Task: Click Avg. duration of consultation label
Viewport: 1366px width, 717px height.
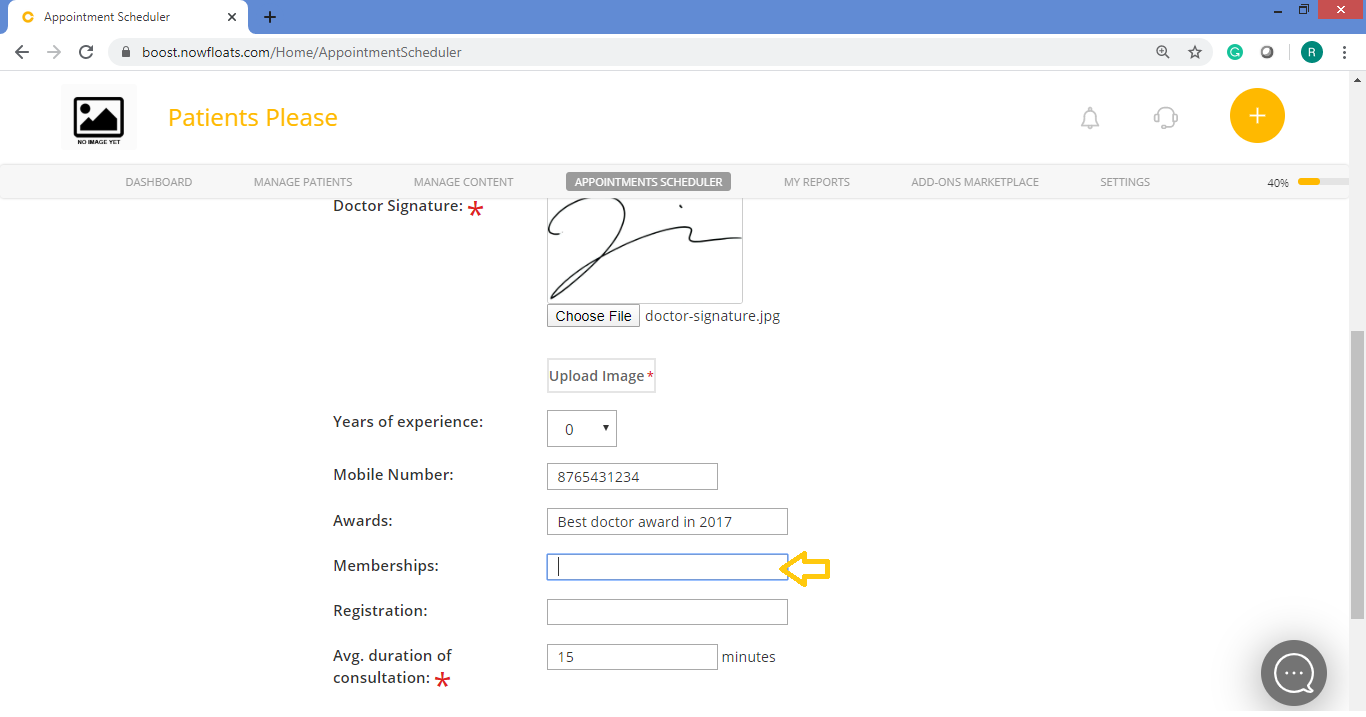Action: [392, 667]
